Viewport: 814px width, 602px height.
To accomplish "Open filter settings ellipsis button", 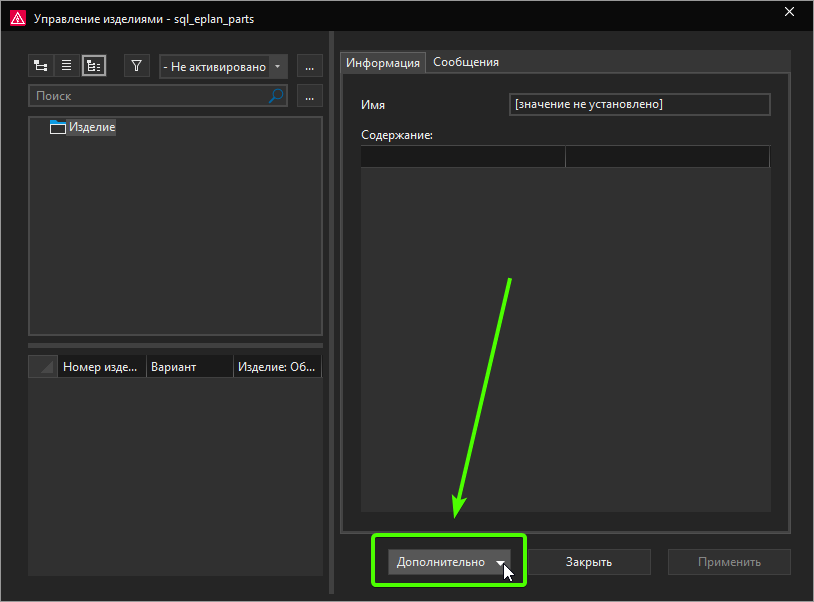I will coord(309,67).
